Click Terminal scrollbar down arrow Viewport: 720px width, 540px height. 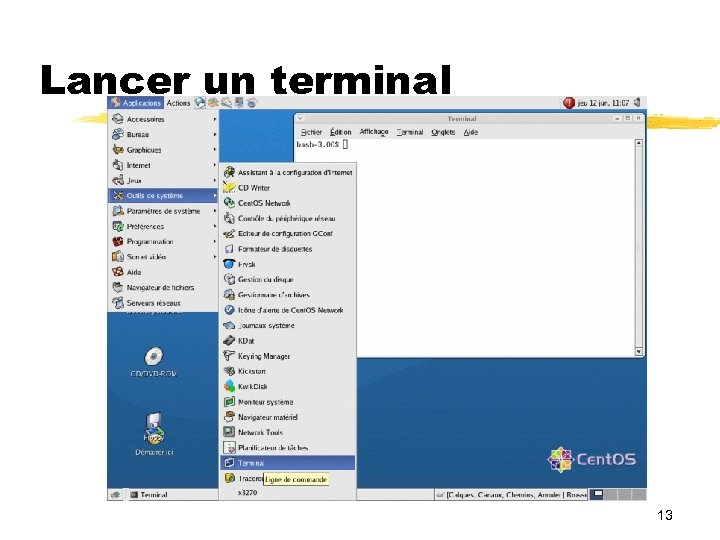click(x=639, y=352)
